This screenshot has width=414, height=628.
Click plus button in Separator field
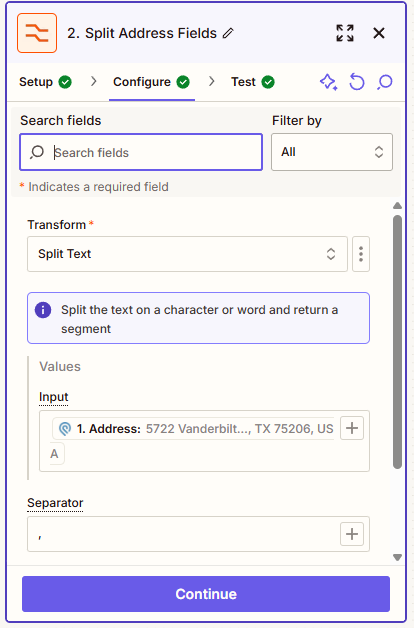(x=352, y=534)
